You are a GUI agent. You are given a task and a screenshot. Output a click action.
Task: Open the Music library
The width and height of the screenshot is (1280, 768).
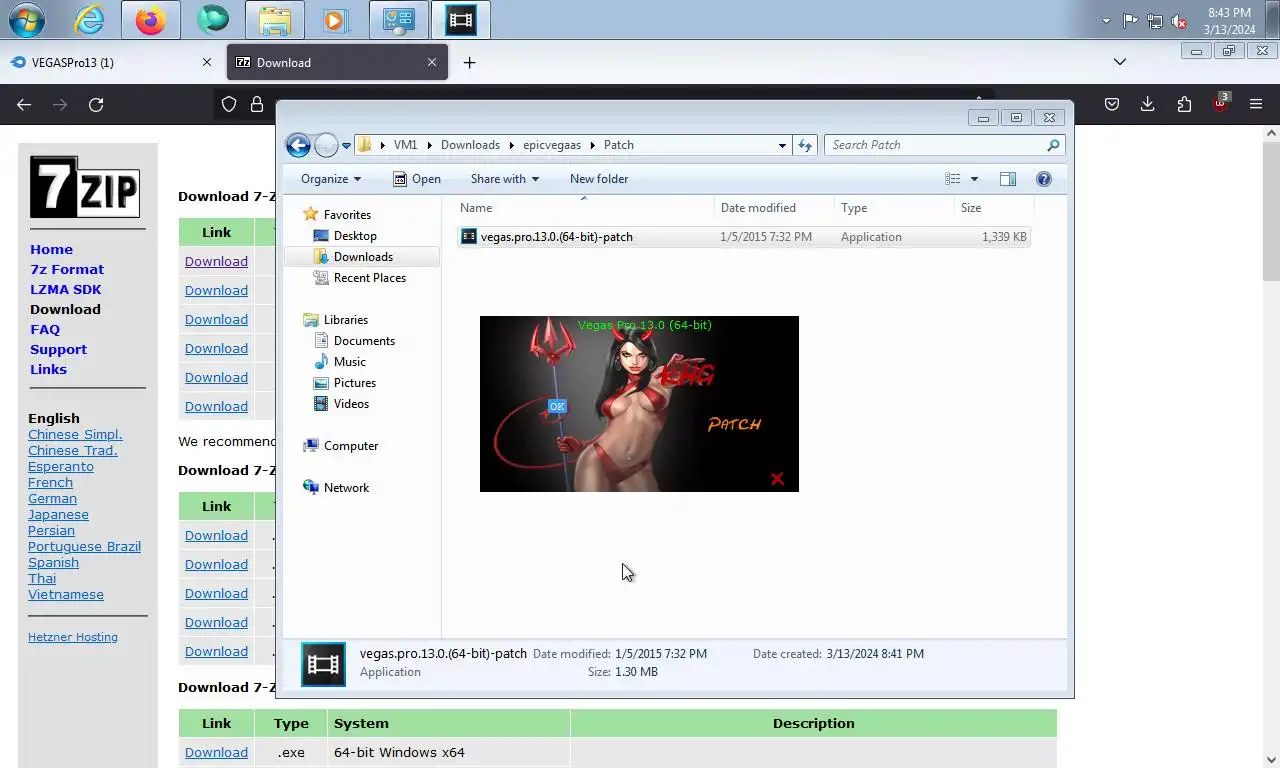tap(350, 362)
